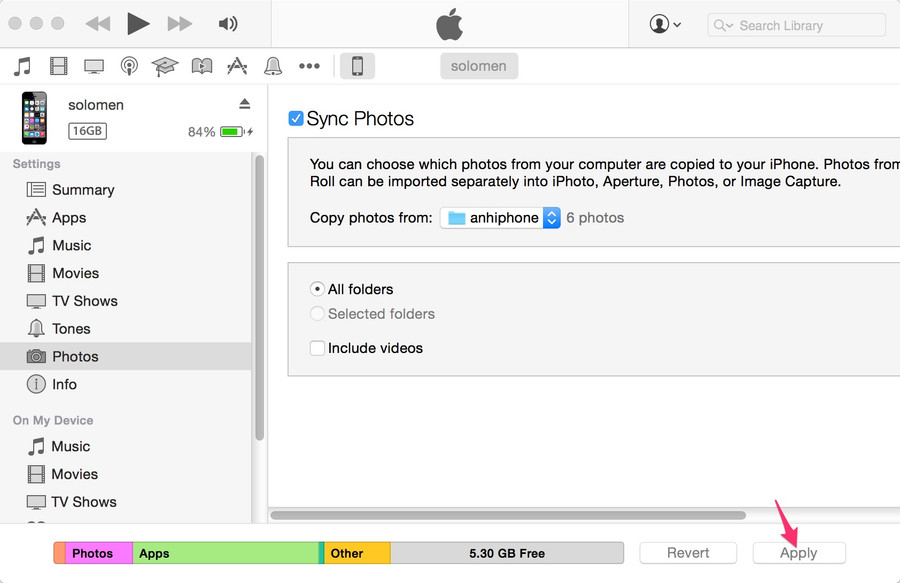Open the Music library note icon

click(x=22, y=66)
